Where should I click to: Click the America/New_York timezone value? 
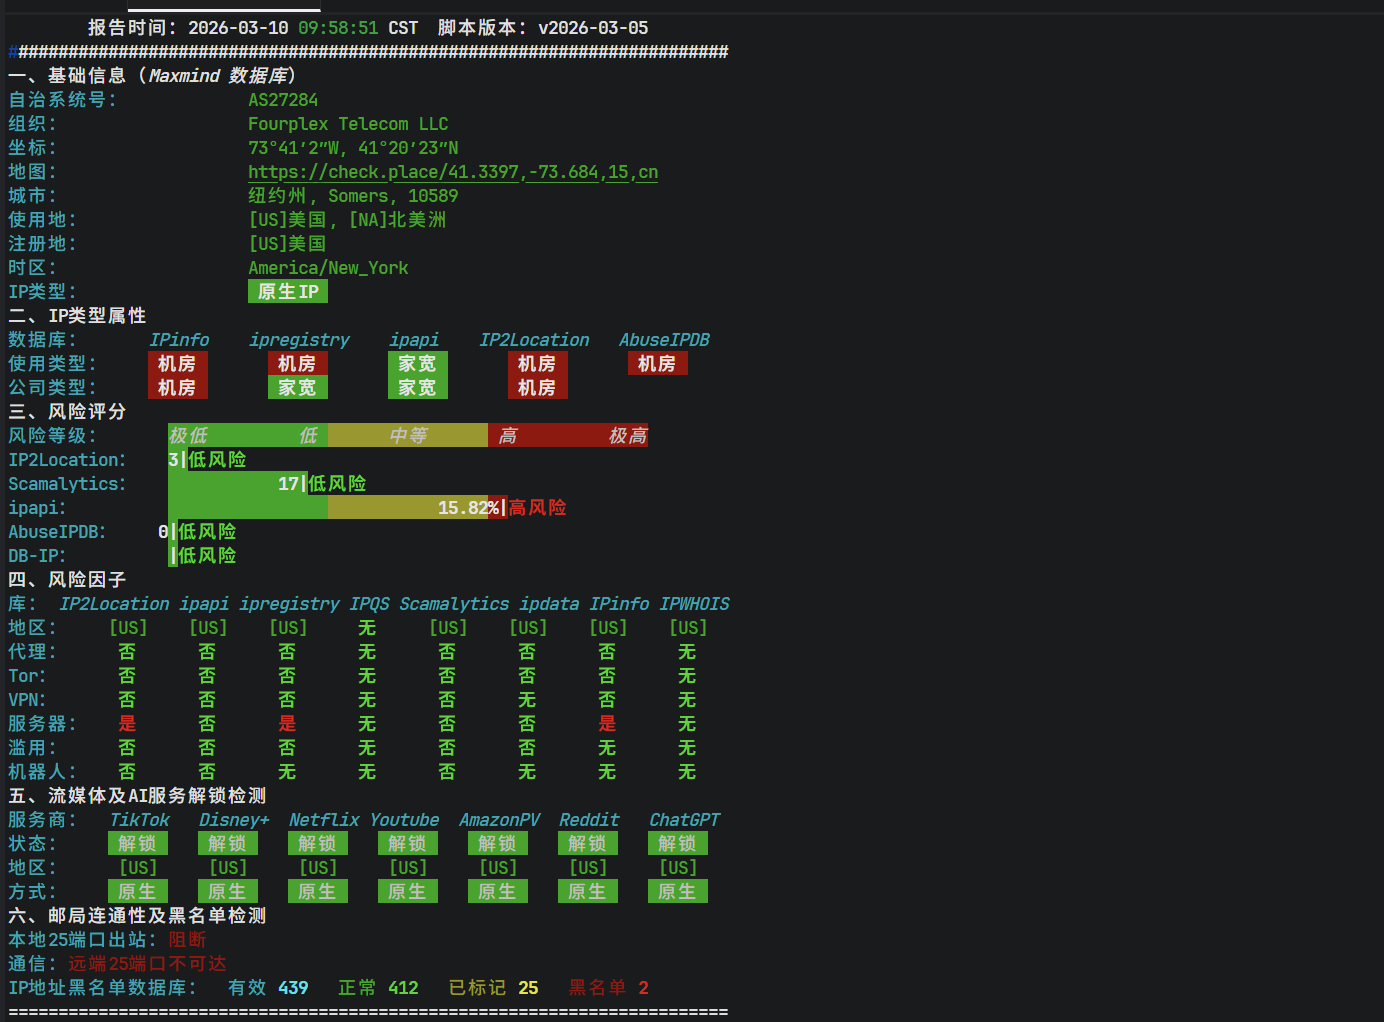pos(328,268)
